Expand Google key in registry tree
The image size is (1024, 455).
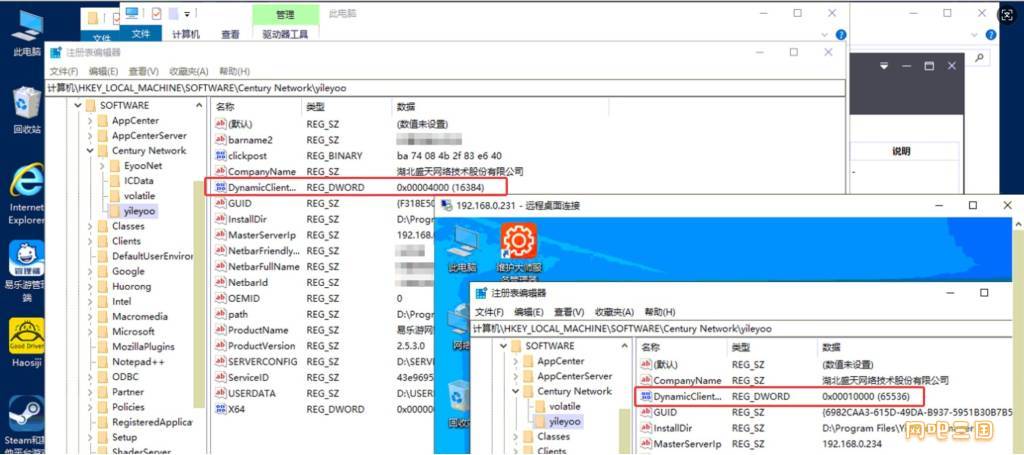(x=91, y=272)
